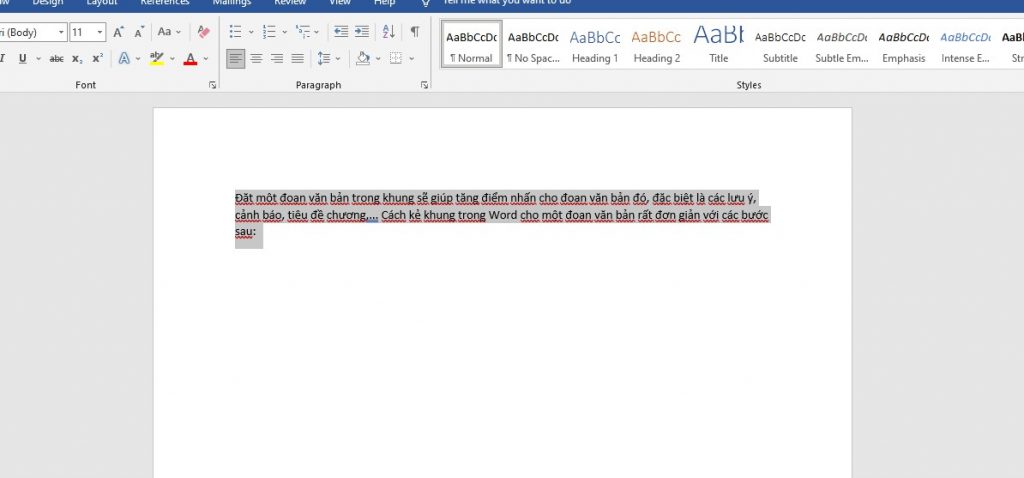
Task: Click the Decrease Indent icon
Action: [x=339, y=33]
